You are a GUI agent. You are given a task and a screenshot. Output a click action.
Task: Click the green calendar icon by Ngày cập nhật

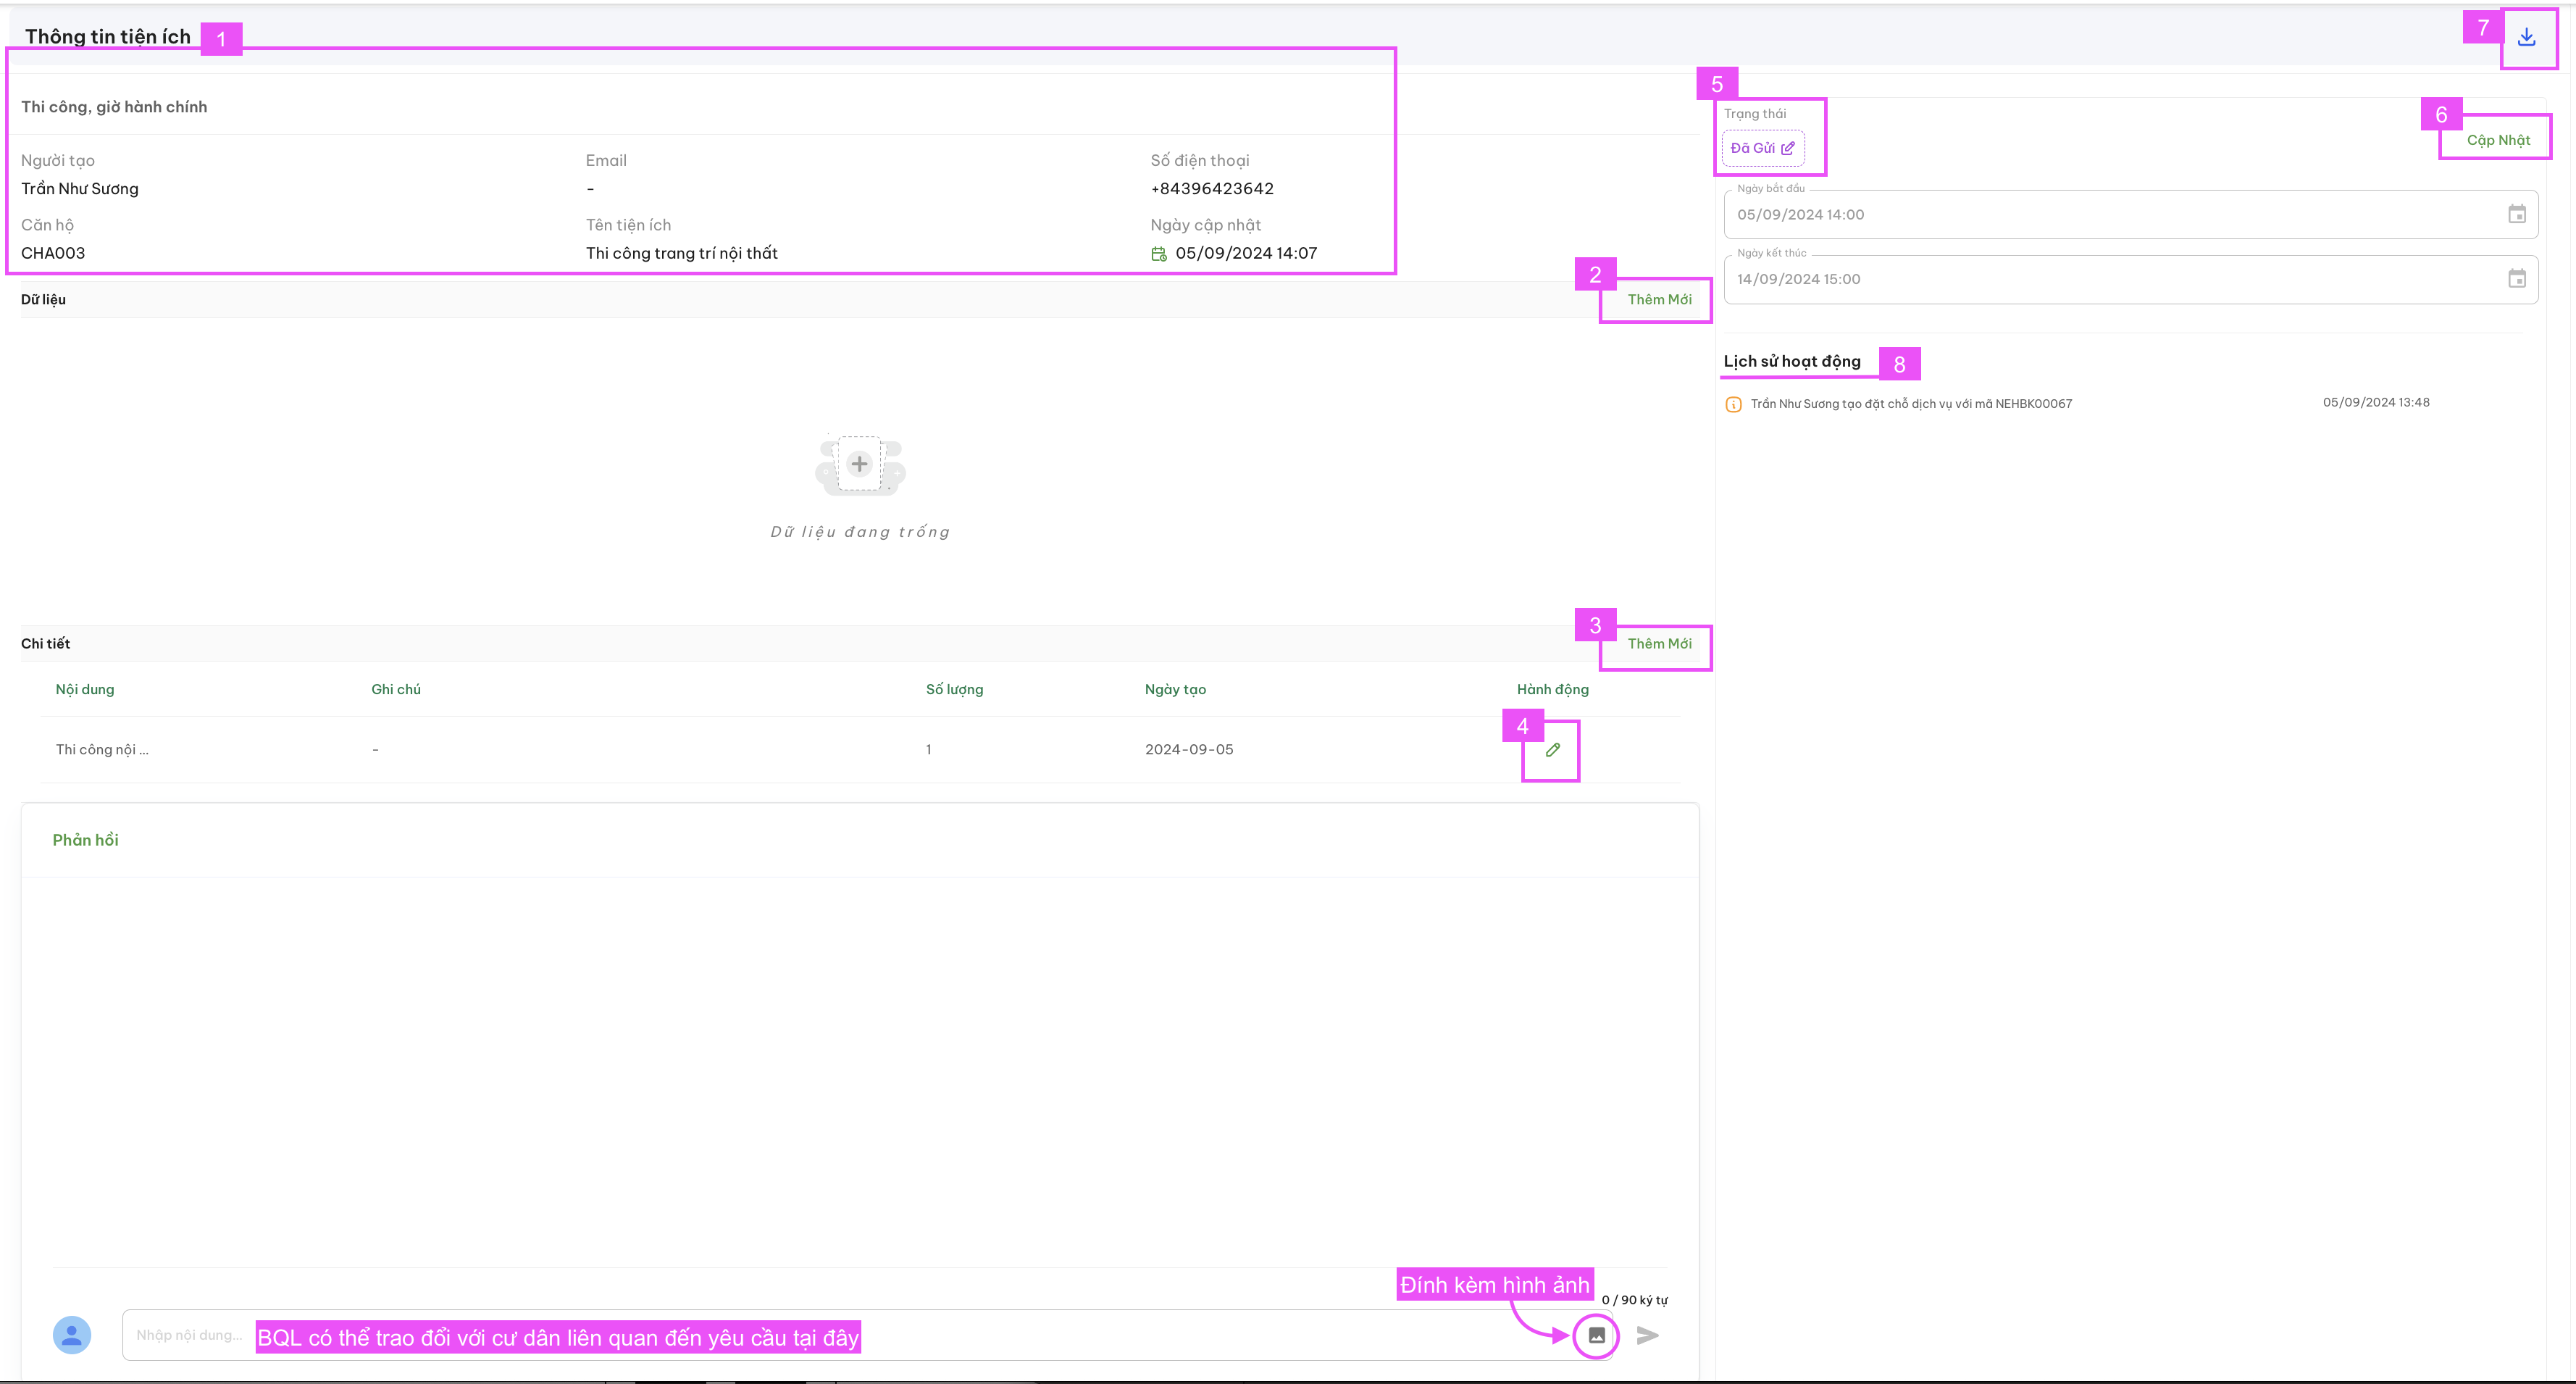pos(1158,254)
